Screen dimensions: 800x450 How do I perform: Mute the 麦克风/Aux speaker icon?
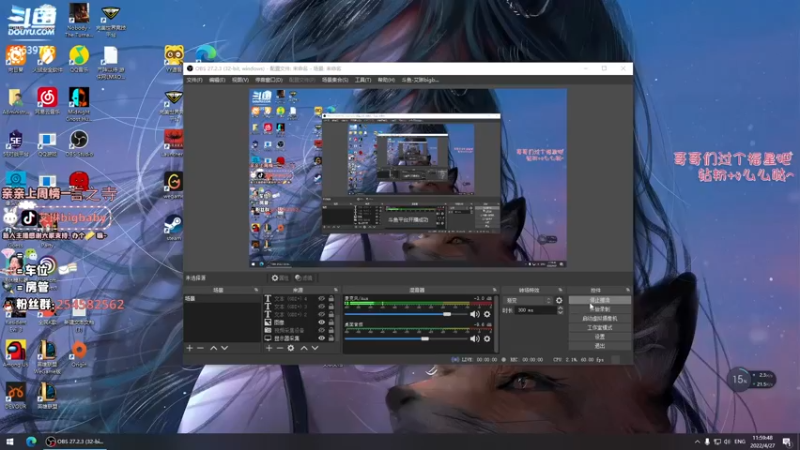tap(474, 314)
